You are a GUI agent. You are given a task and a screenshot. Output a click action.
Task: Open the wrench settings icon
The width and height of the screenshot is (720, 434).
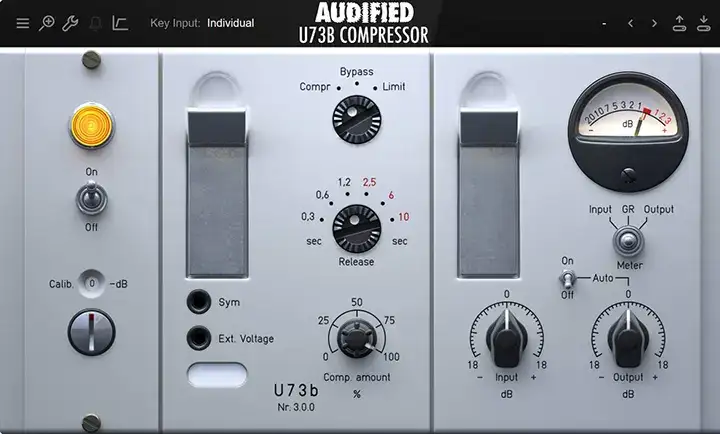[x=70, y=23]
